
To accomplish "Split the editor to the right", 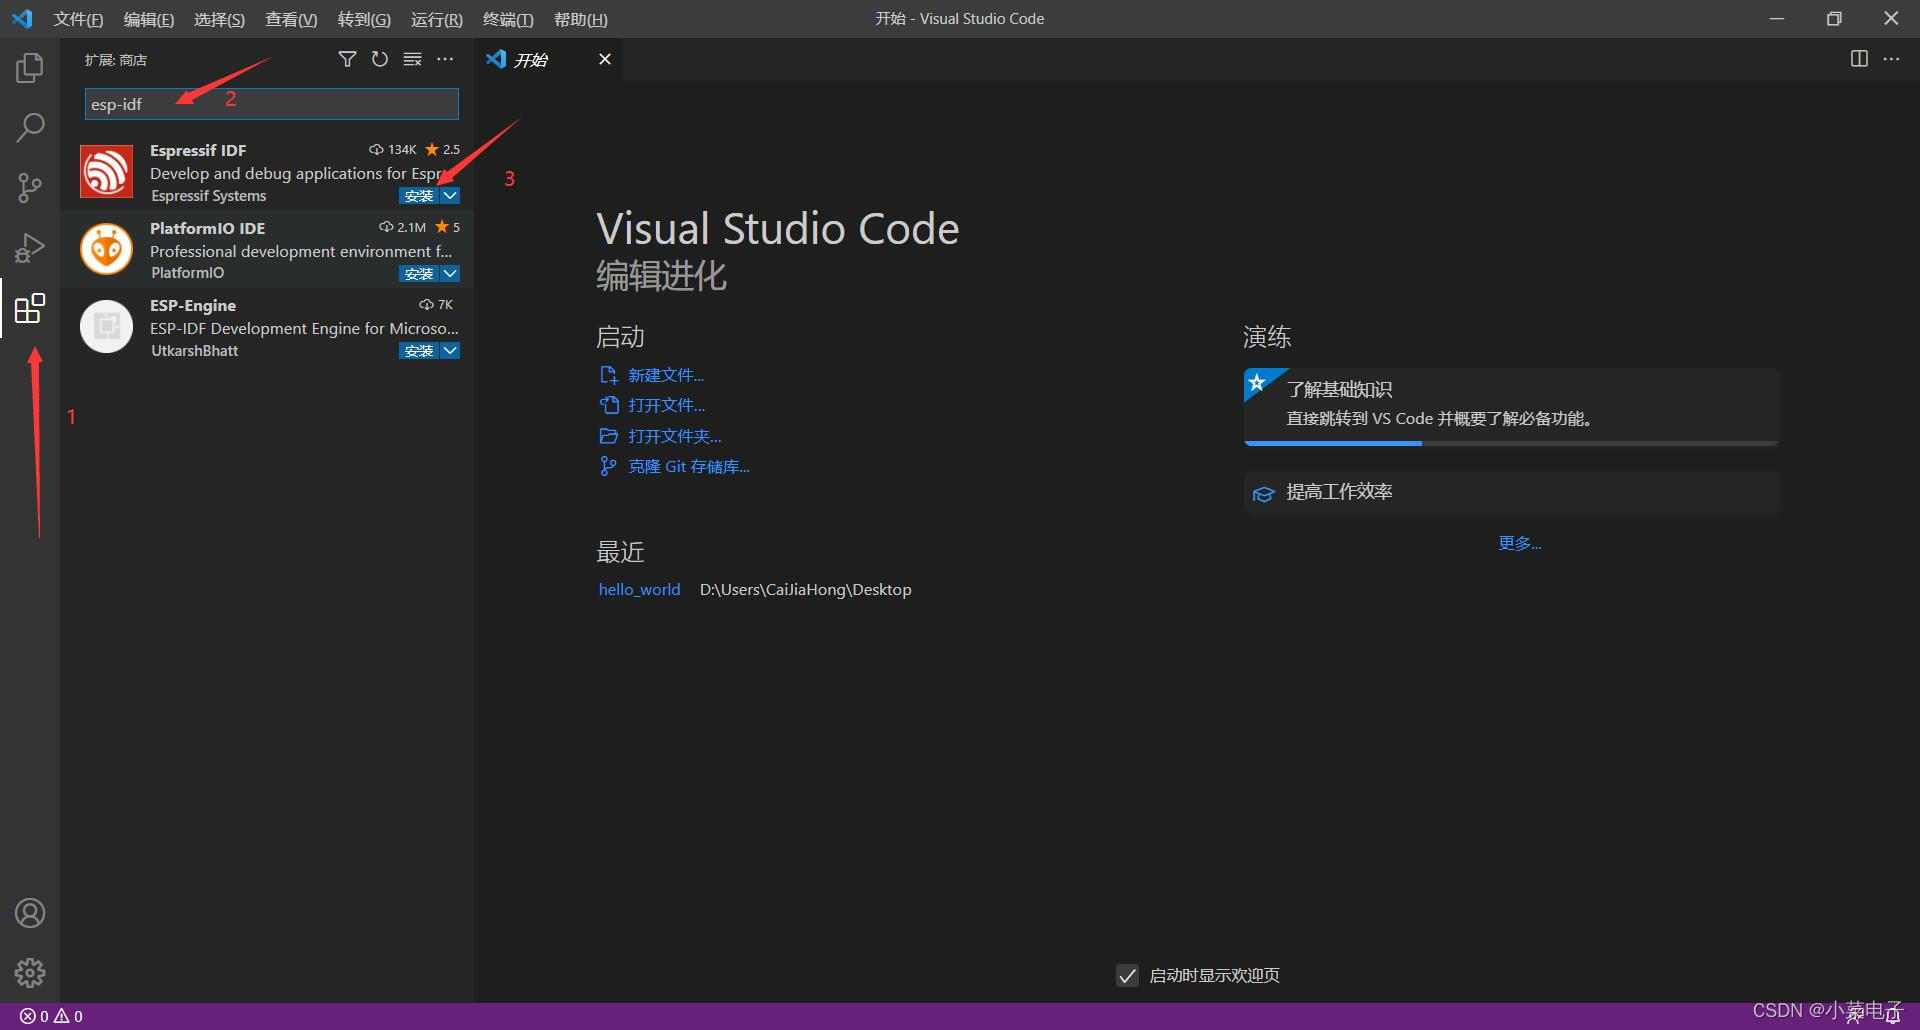I will click(1859, 59).
